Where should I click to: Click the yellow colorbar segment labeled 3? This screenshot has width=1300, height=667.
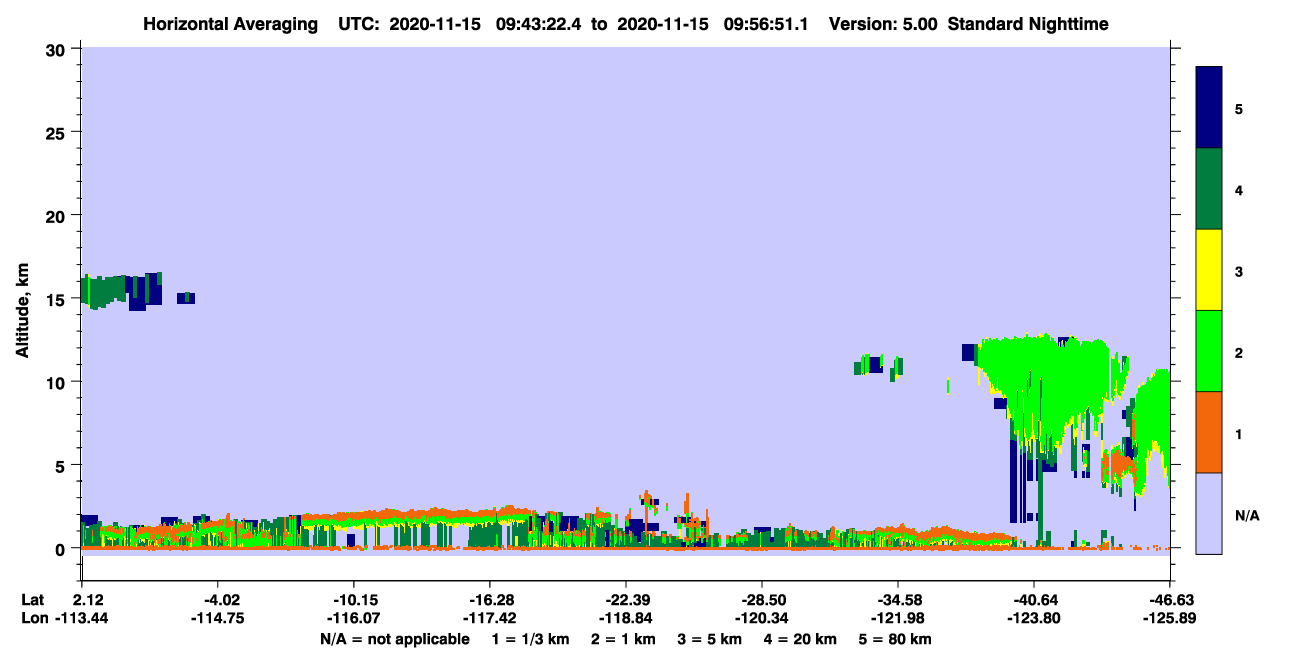click(1209, 270)
